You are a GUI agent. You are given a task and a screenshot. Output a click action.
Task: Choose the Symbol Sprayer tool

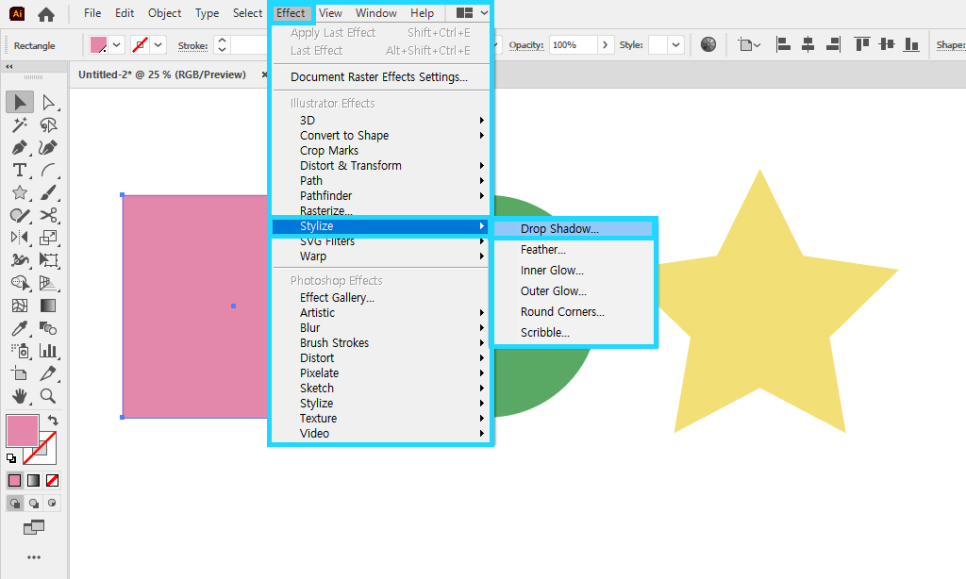click(20, 351)
